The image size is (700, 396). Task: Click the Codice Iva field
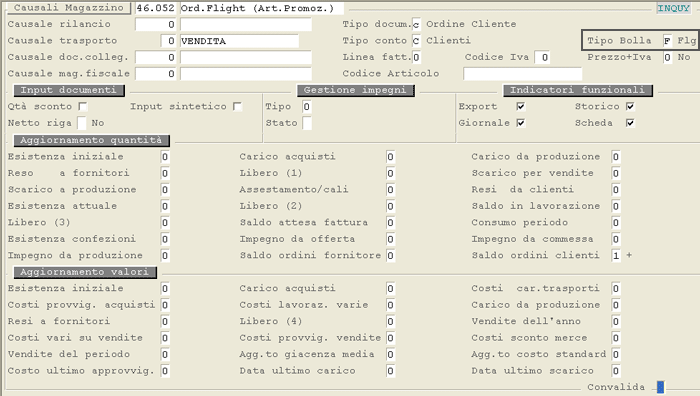(542, 57)
